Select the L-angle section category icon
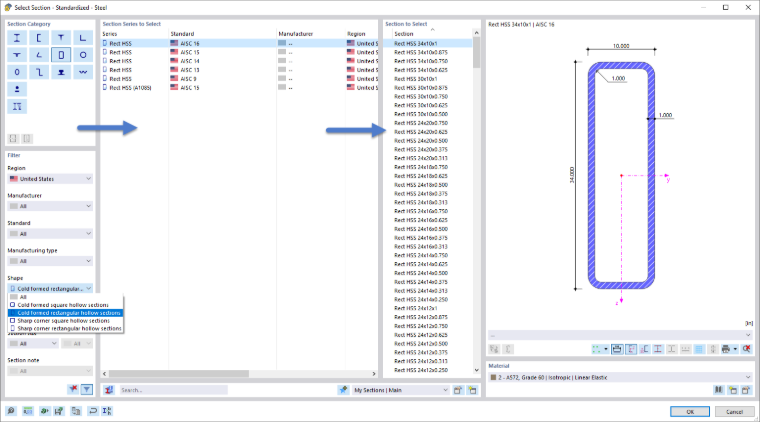The image size is (760, 422). (x=83, y=38)
